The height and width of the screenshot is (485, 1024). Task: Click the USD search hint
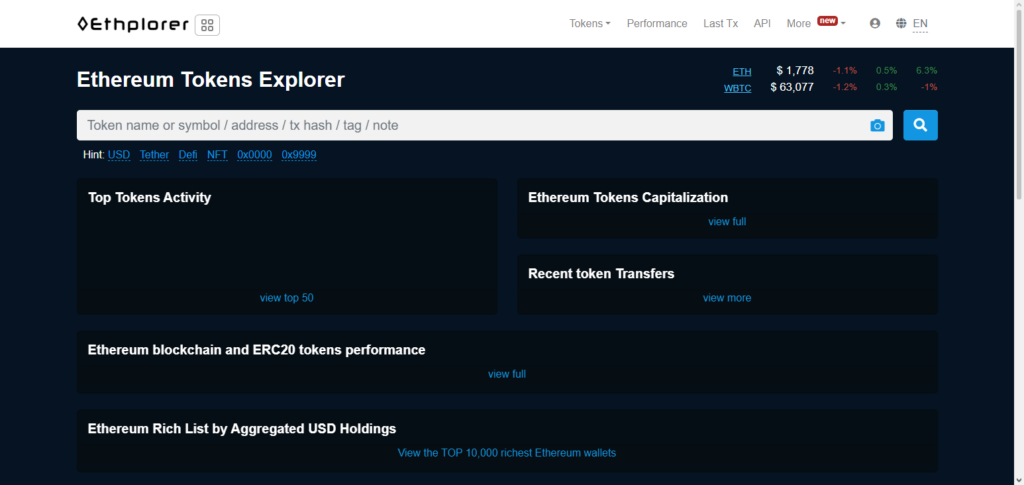(119, 155)
